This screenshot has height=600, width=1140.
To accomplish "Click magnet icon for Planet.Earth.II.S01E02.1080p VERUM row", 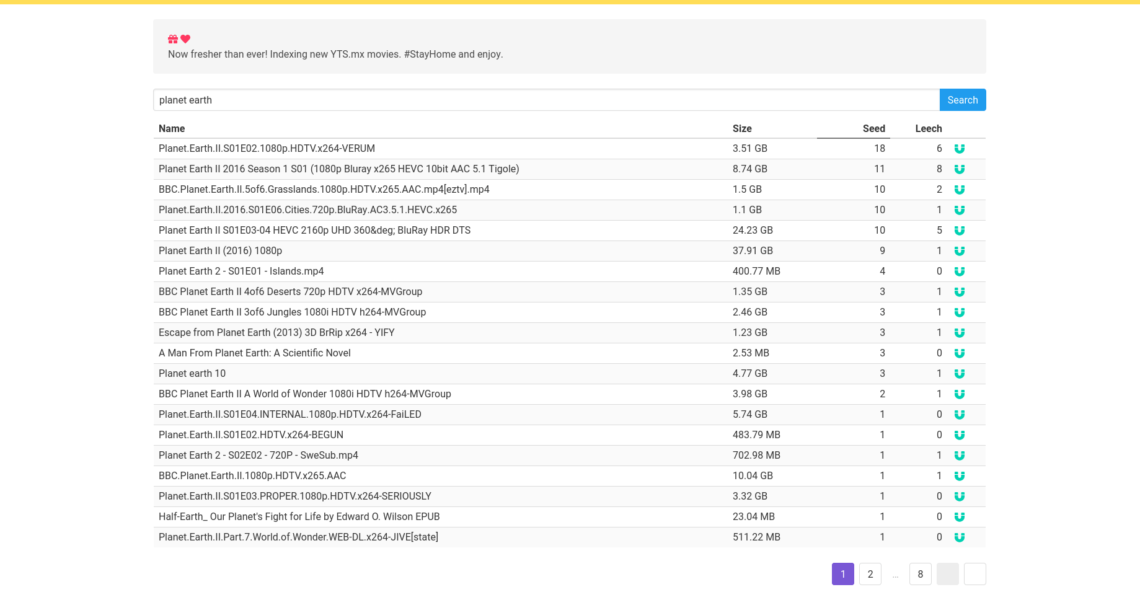I will pos(959,149).
